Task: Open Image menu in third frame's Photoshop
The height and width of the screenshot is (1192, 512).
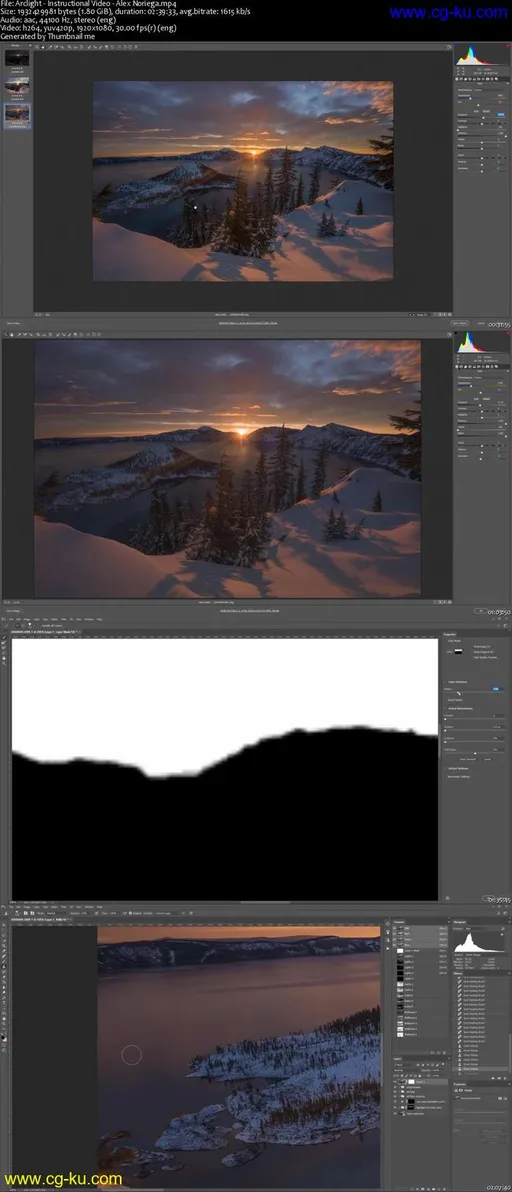Action: (x=27, y=620)
